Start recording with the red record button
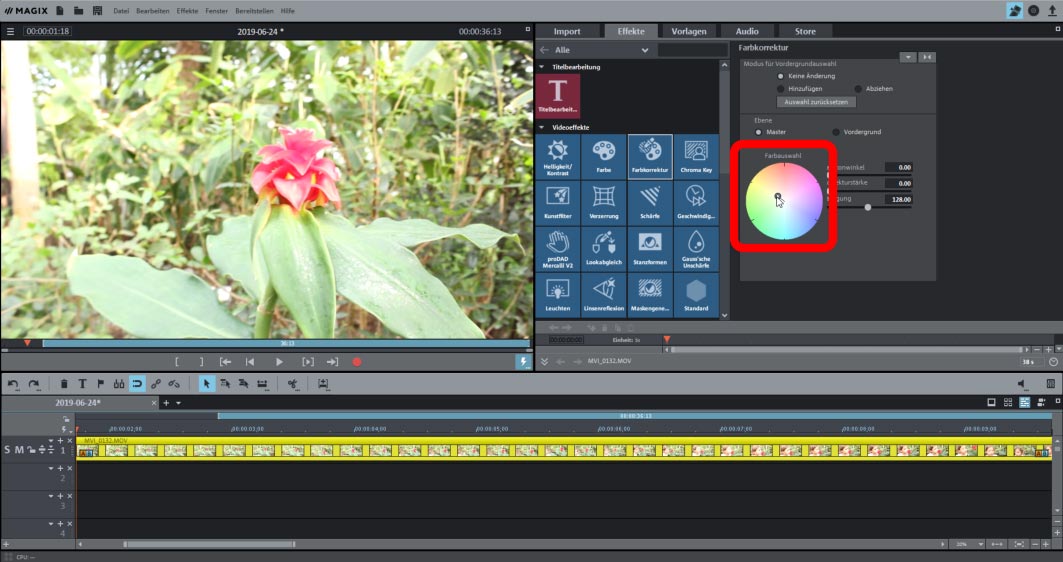The width and height of the screenshot is (1063, 562). click(357, 362)
